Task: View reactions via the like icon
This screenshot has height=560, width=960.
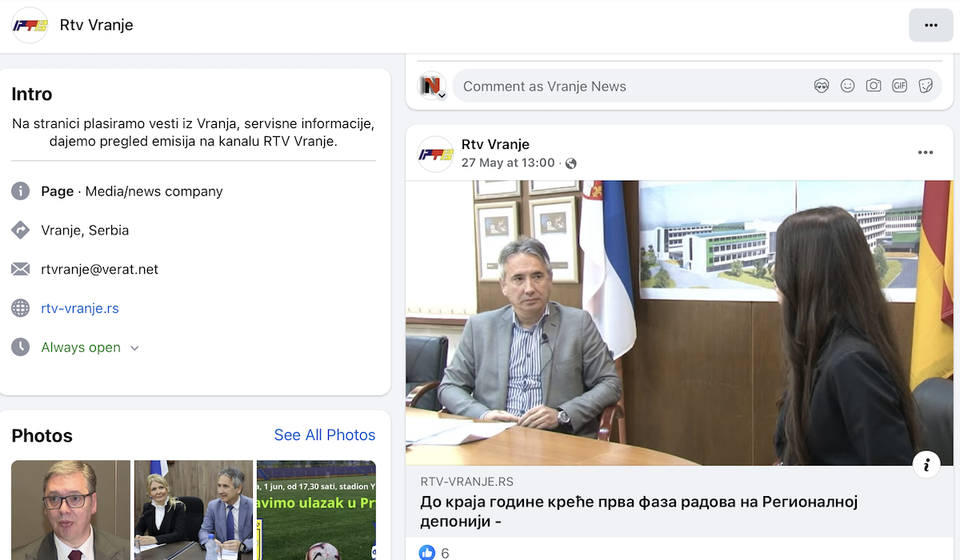Action: click(x=427, y=553)
